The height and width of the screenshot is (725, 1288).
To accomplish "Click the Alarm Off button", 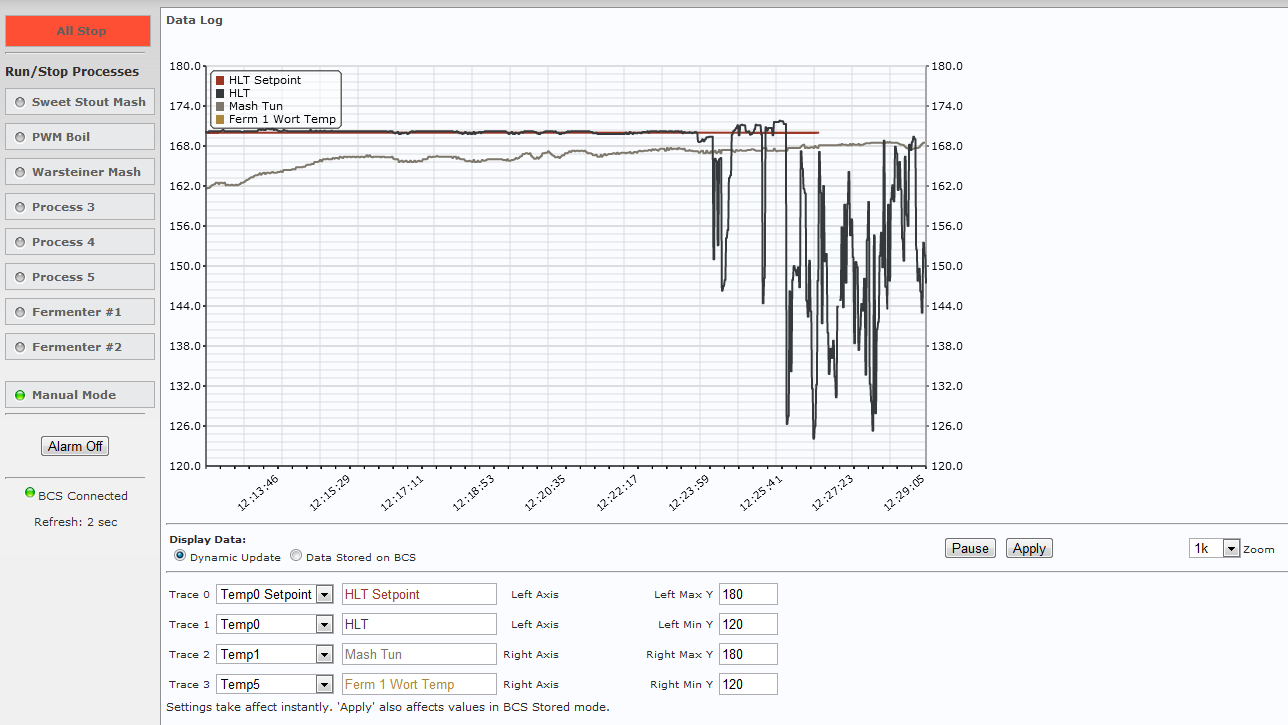I will point(75,446).
